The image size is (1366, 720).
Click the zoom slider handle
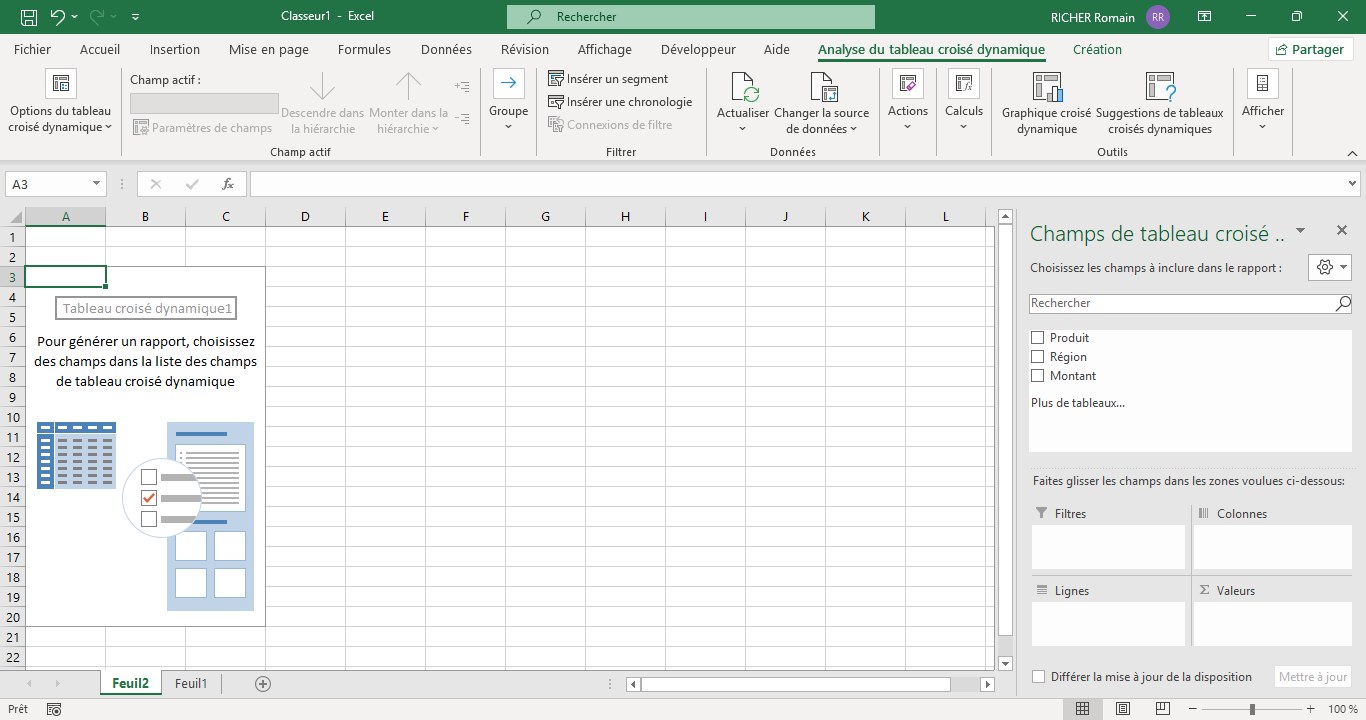point(1252,709)
